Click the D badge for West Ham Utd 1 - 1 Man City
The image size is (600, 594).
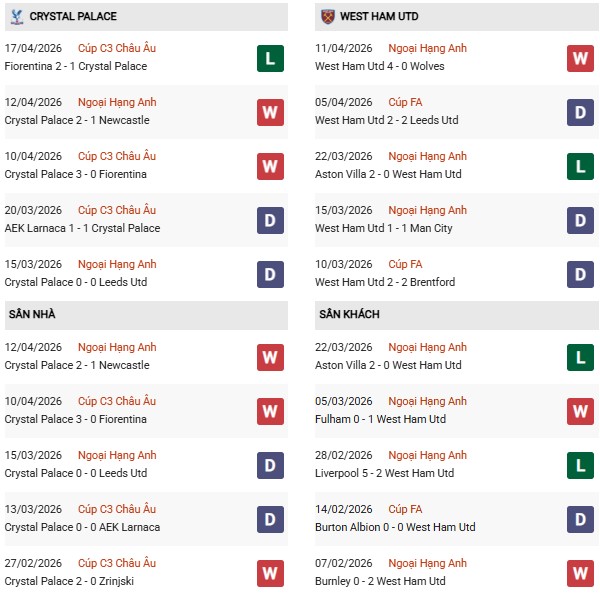coord(581,220)
